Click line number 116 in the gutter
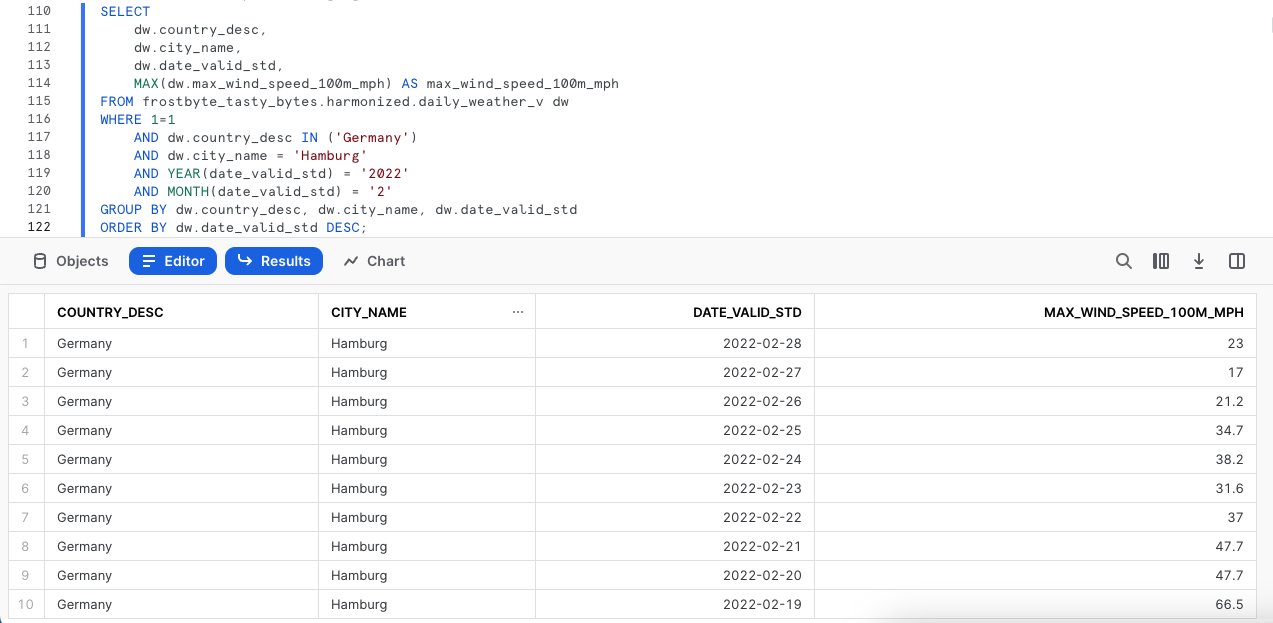This screenshot has height=623, width=1273. tap(39, 119)
